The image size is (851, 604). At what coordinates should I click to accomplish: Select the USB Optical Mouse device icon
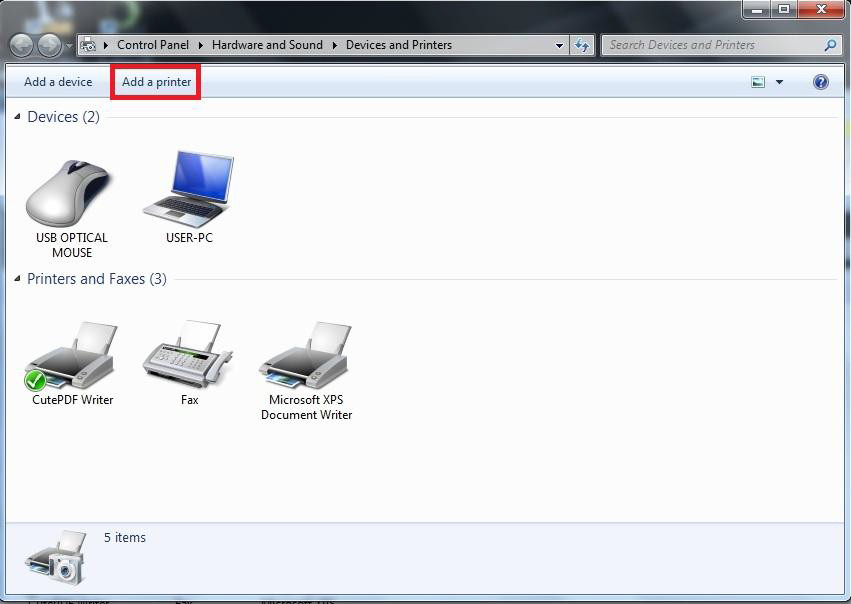[x=70, y=193]
